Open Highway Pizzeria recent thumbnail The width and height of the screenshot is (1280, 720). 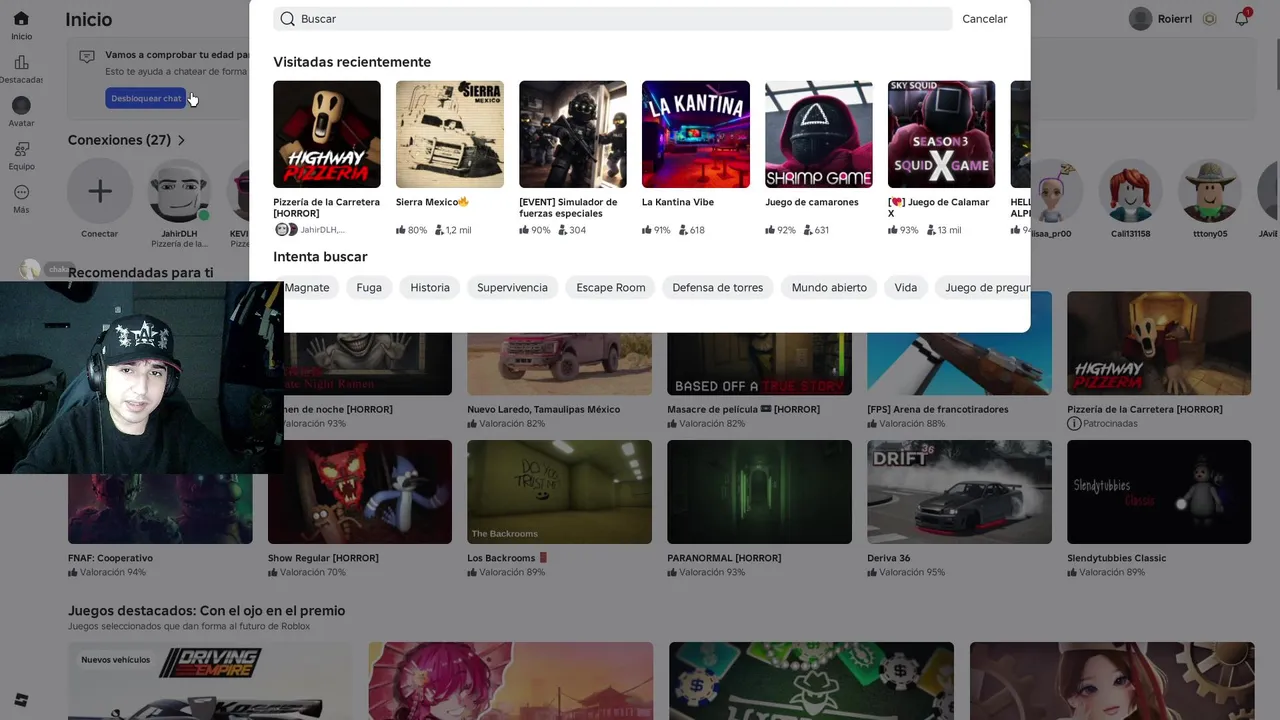(x=327, y=134)
